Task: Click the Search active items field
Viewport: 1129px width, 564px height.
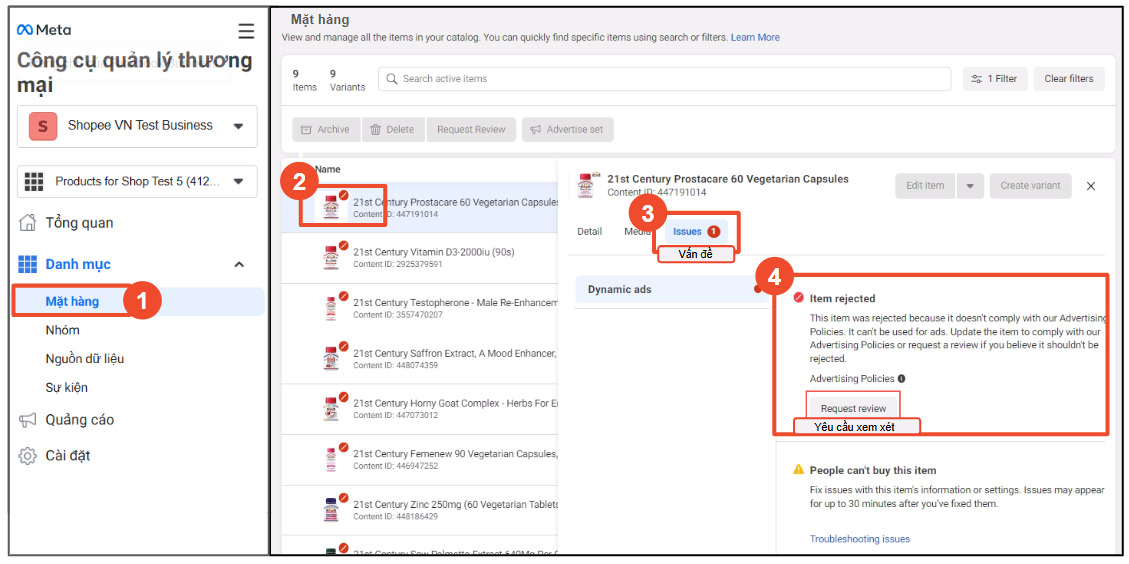Action: coord(664,79)
